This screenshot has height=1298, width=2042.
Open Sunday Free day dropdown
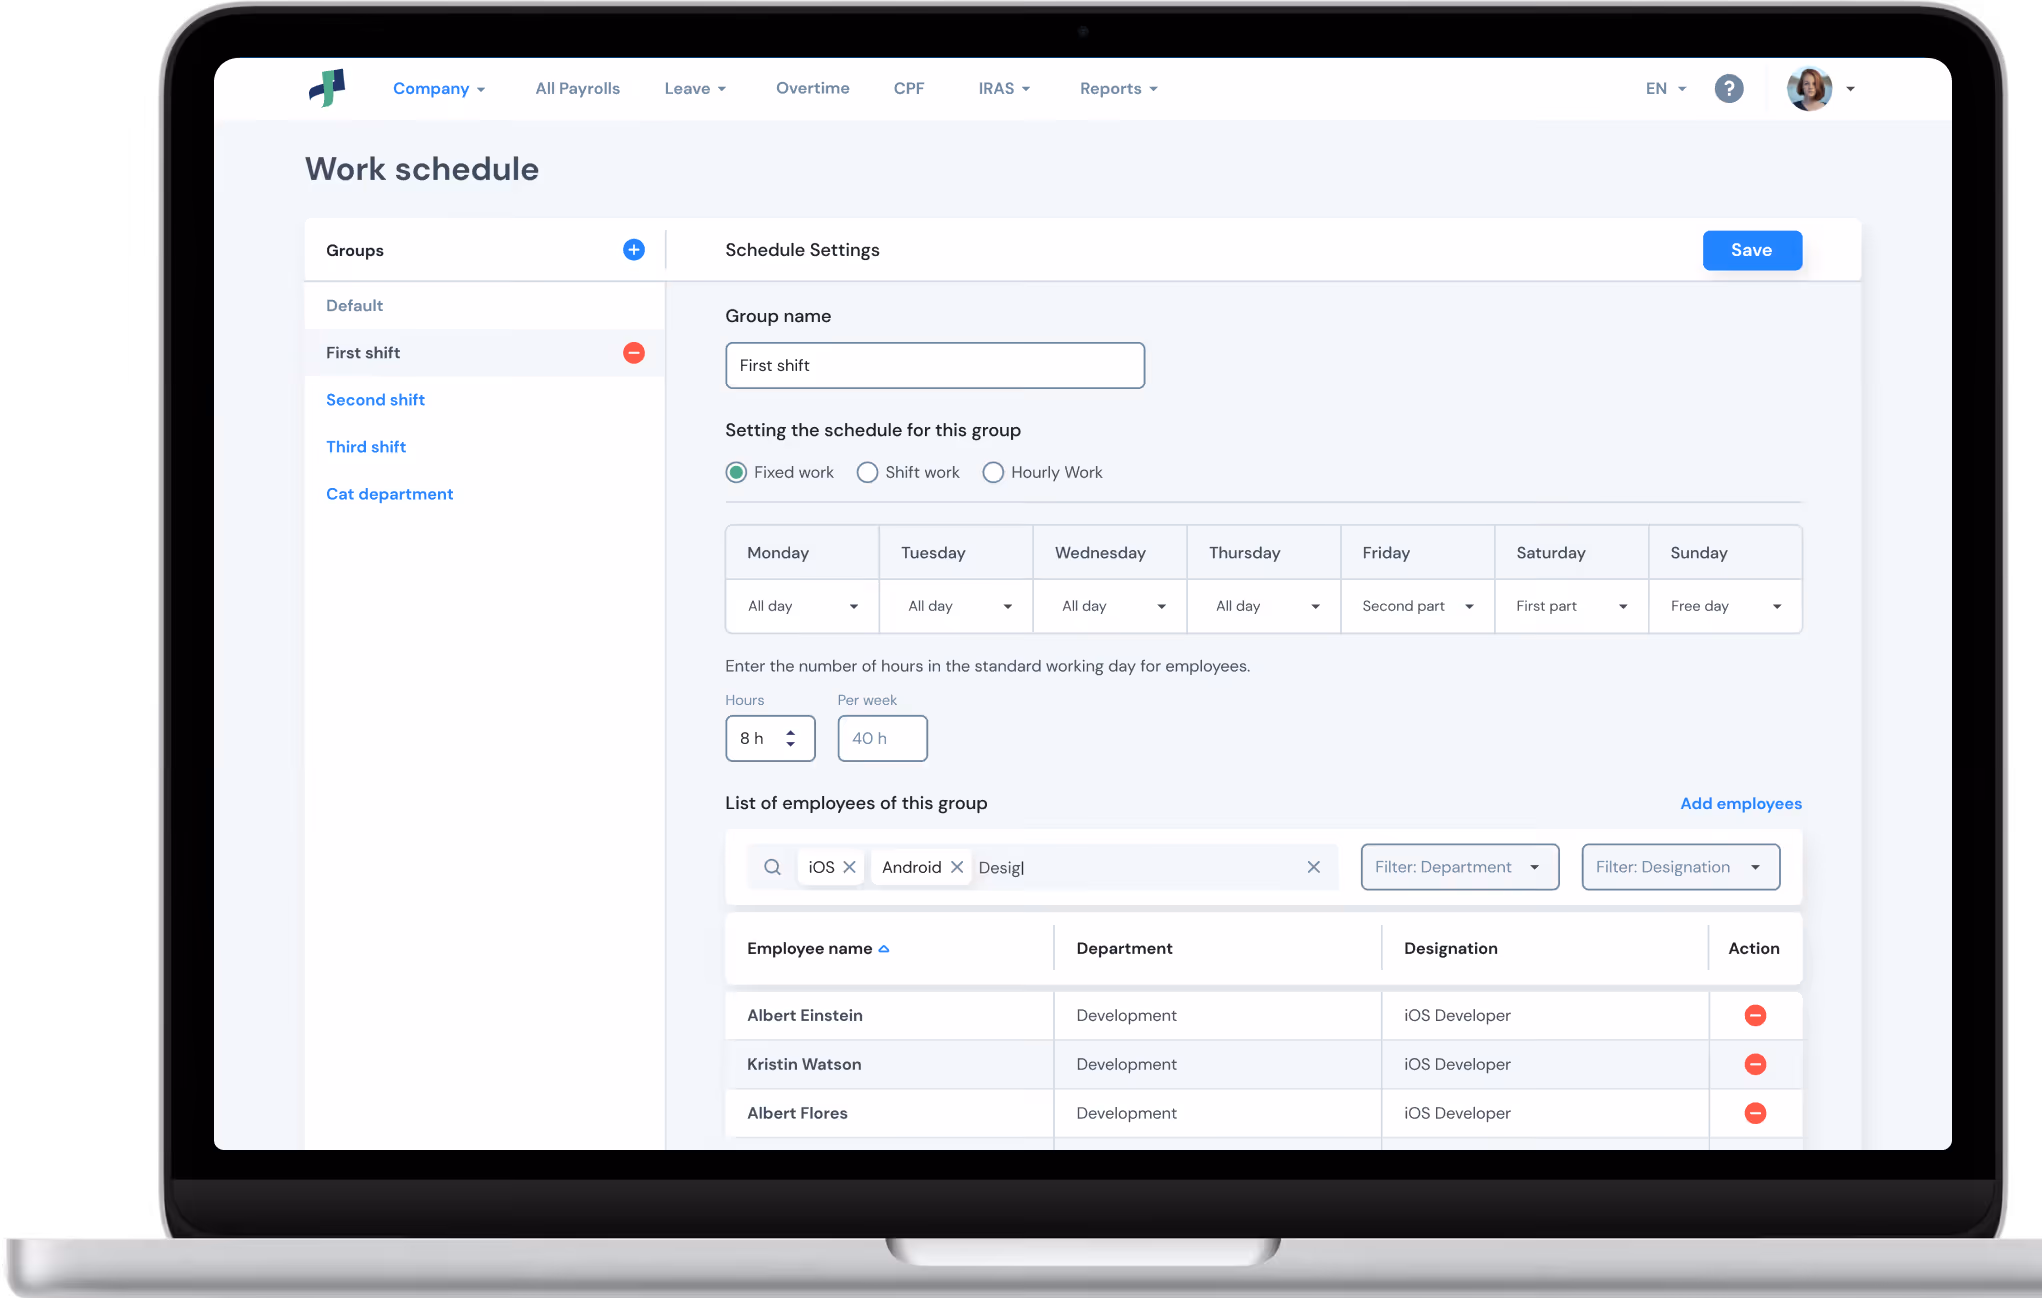point(1726,606)
